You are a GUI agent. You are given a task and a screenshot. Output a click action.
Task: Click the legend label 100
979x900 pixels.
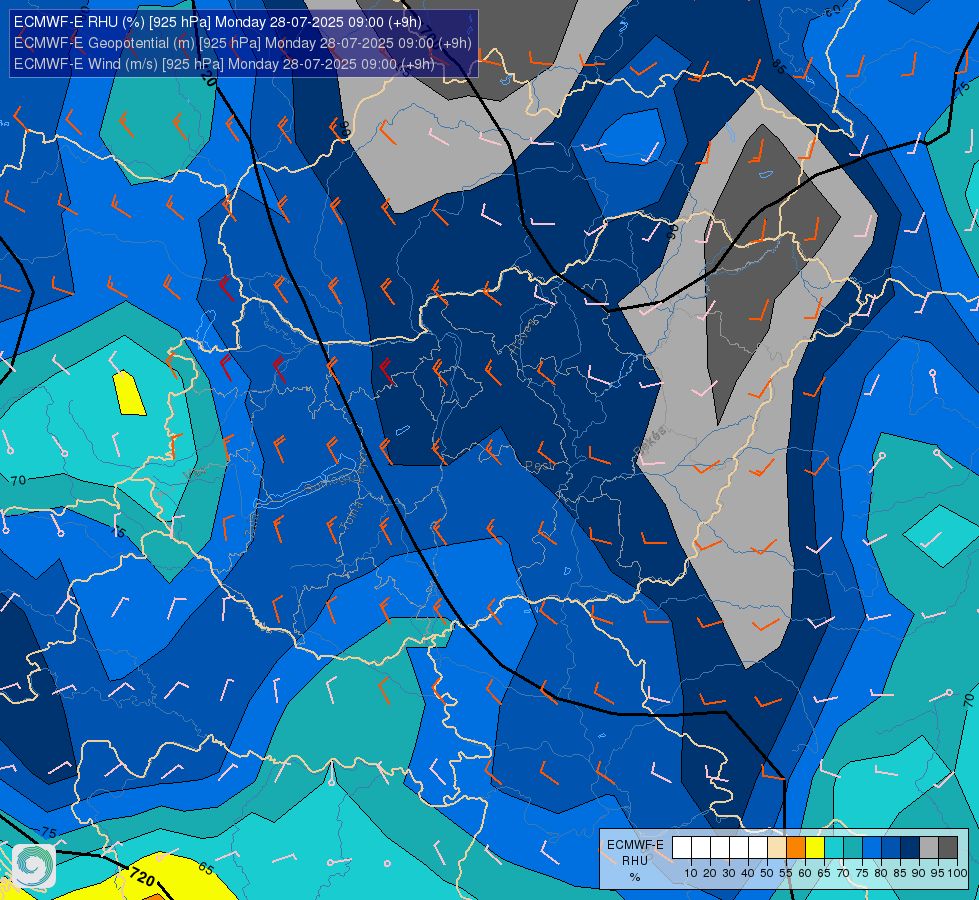[957, 873]
